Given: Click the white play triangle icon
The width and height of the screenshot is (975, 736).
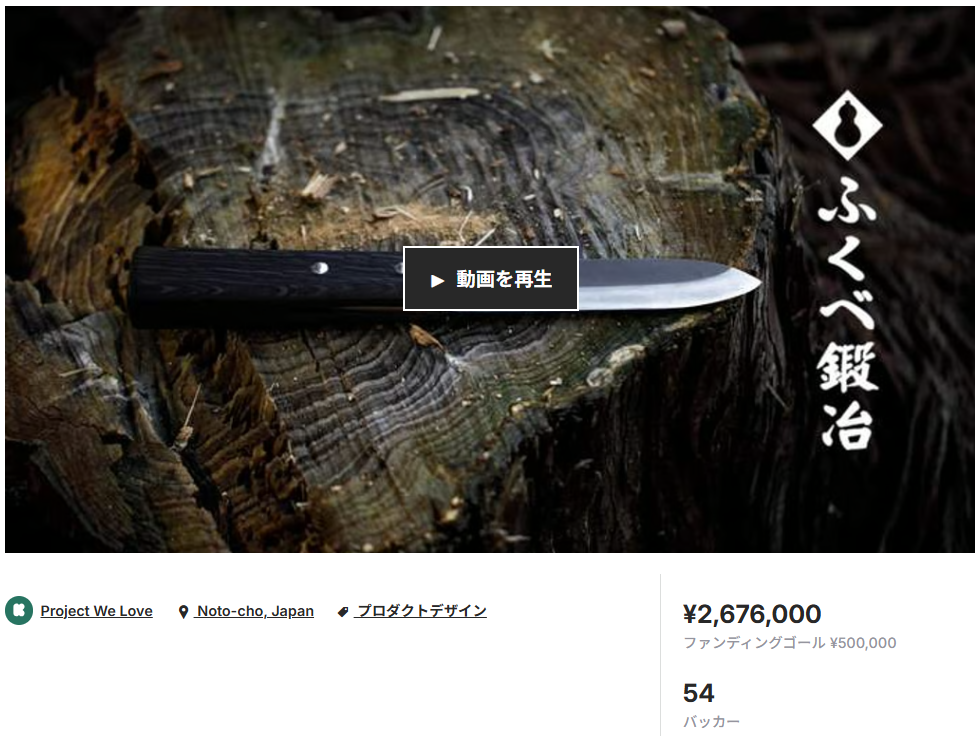Looking at the screenshot, I should click(437, 281).
